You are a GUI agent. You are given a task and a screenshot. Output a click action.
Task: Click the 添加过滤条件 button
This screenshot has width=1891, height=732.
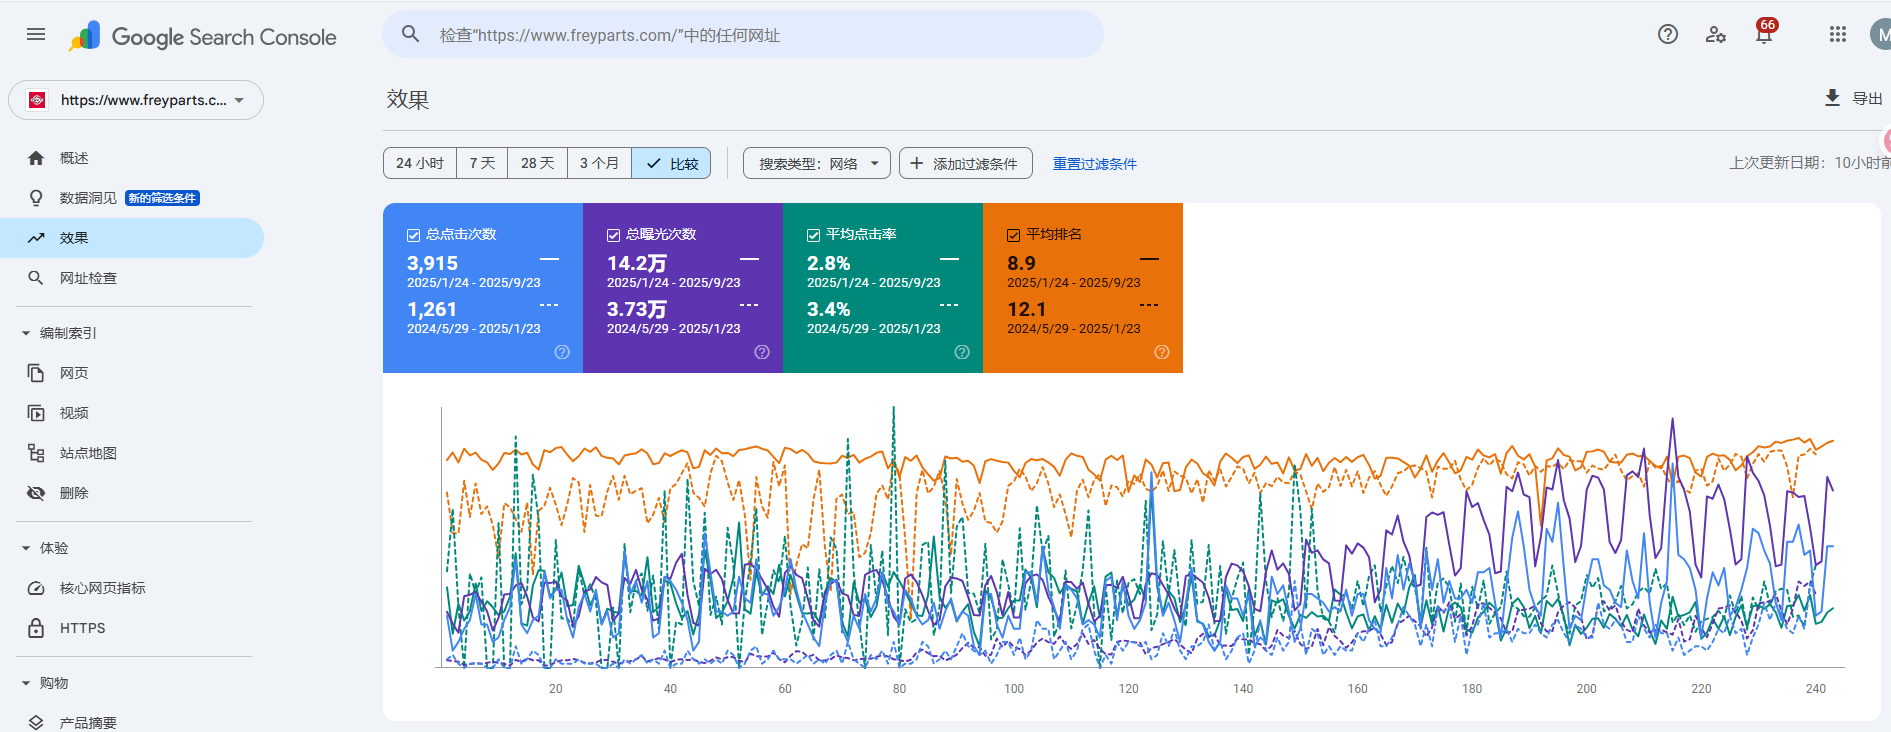click(965, 163)
